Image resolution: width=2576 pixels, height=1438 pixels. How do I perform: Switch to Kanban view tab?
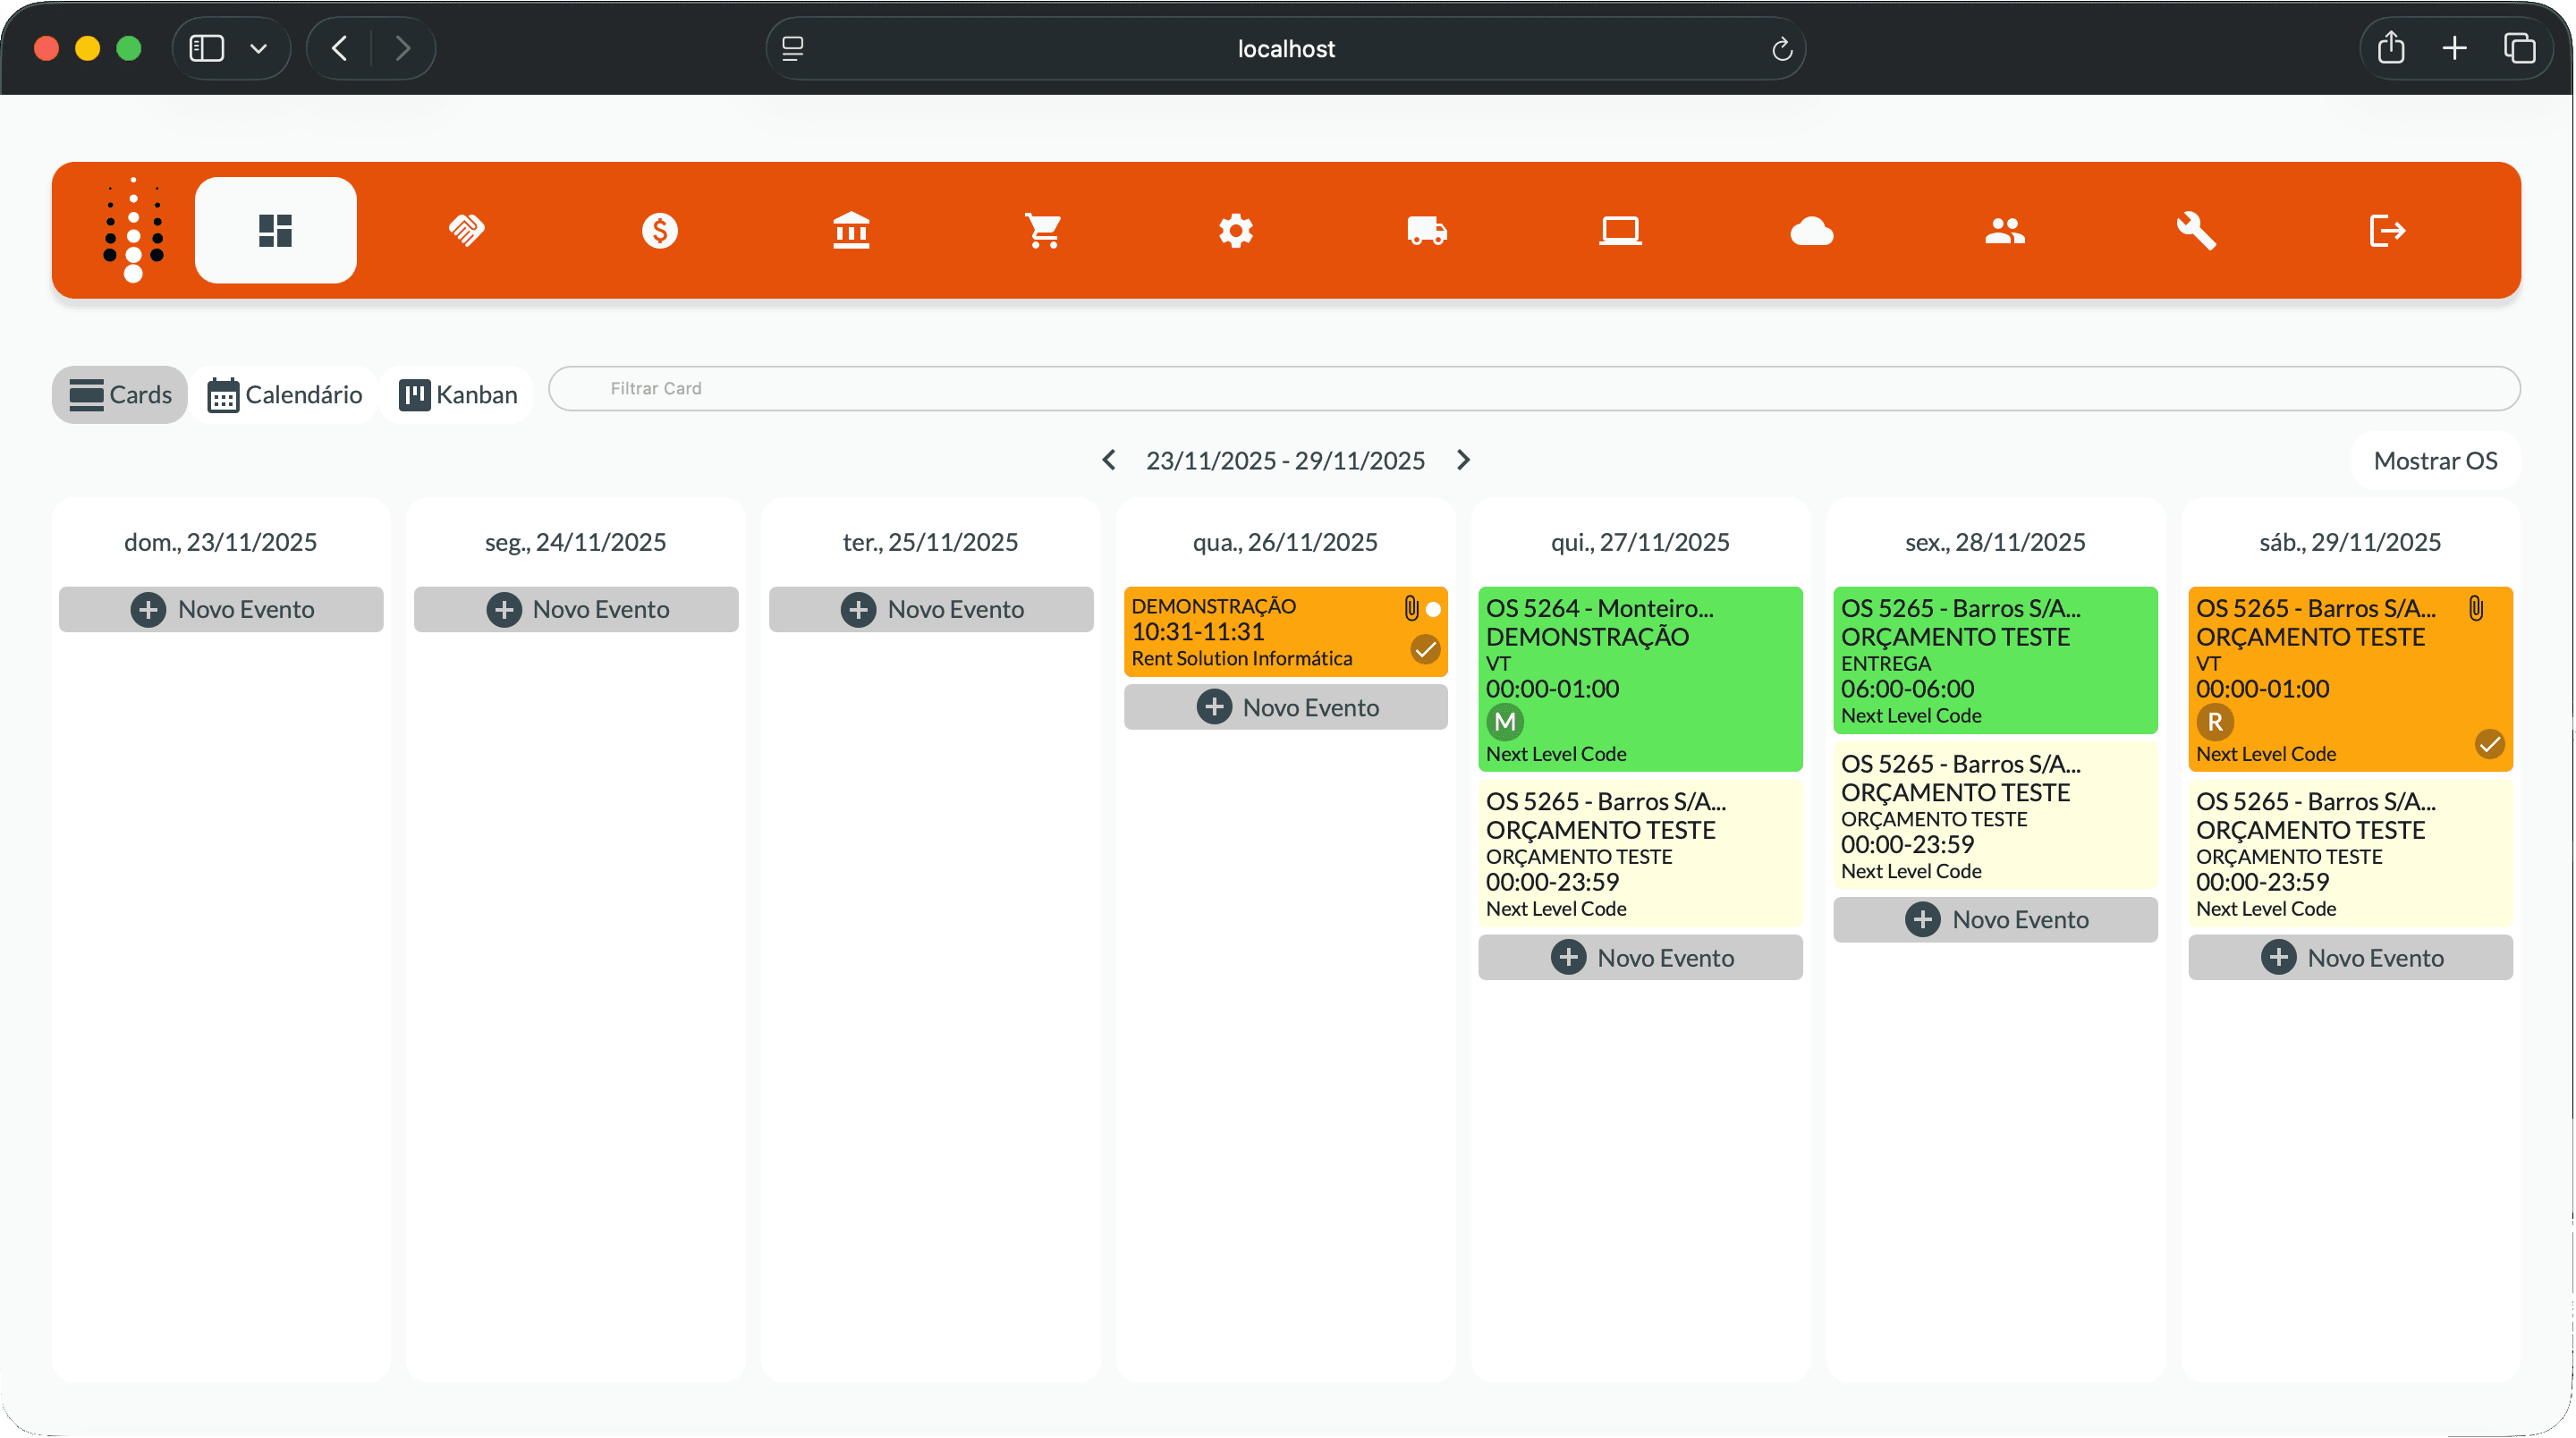(x=458, y=395)
